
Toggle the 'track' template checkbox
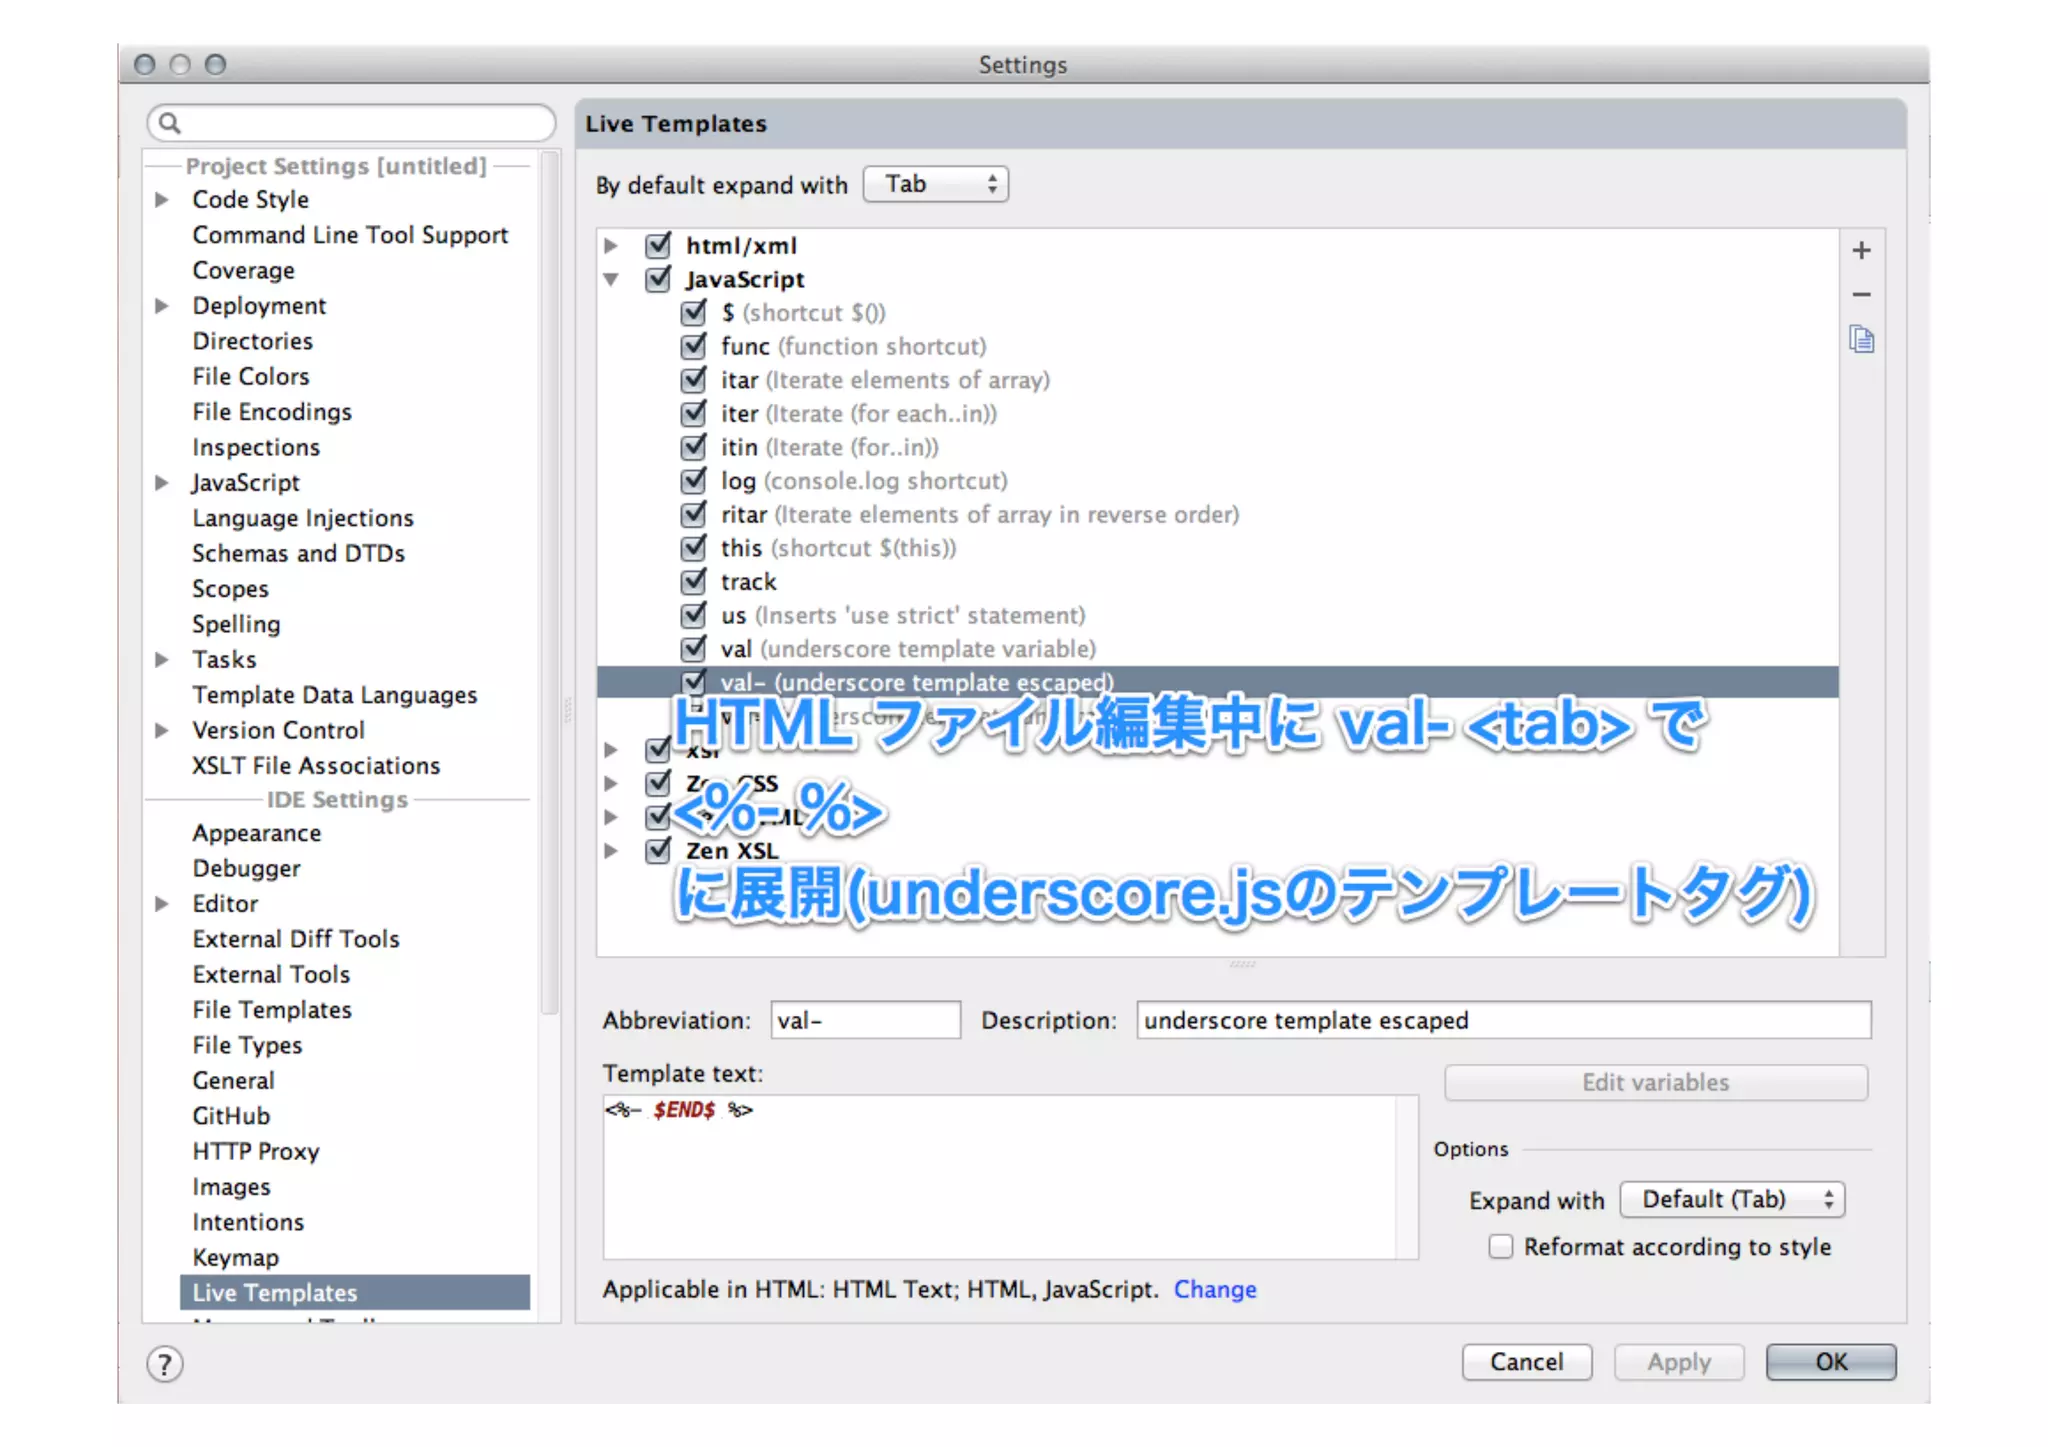[x=693, y=582]
